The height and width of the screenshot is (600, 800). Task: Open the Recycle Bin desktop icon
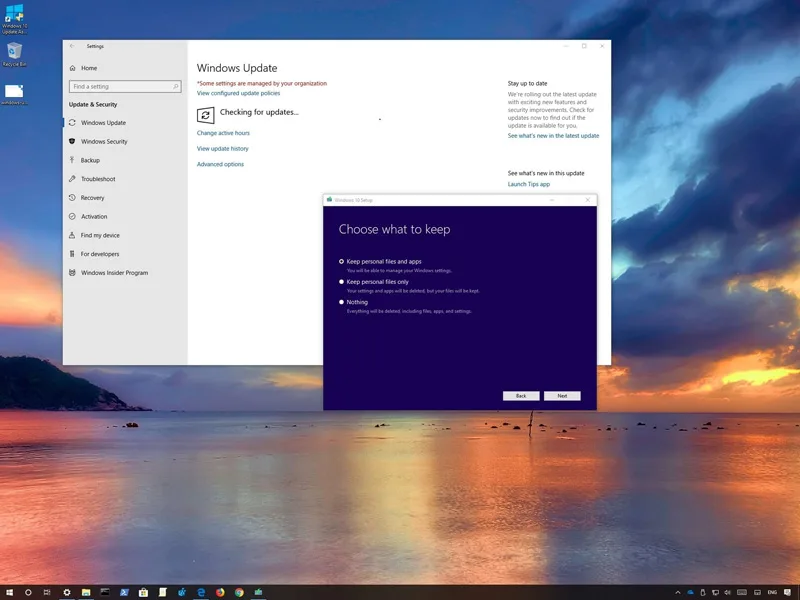pyautogui.click(x=14, y=55)
